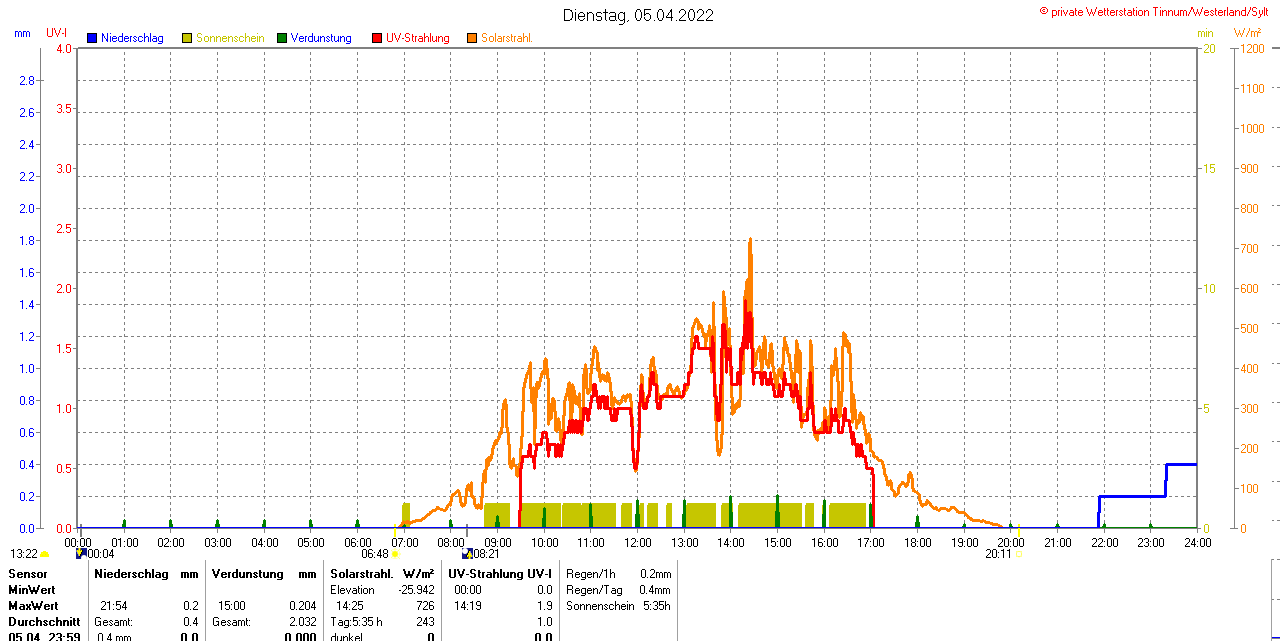
Task: Click the blue Niederschlag legend swatch
Action: pyautogui.click(x=92, y=38)
